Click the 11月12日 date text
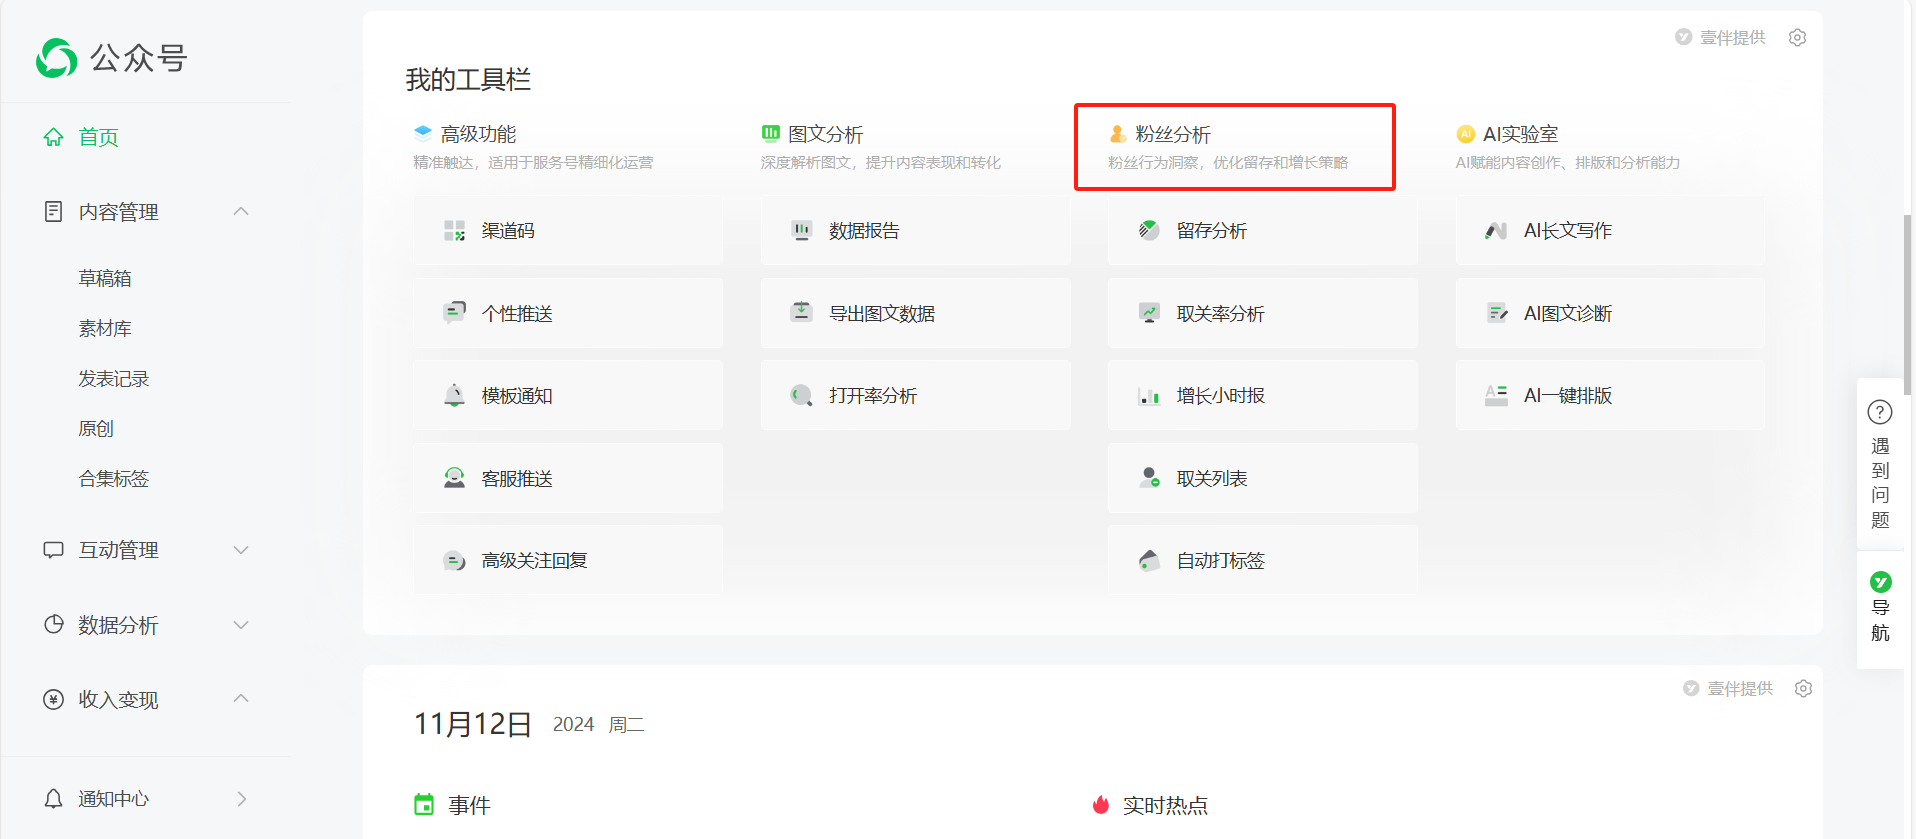 pyautogui.click(x=473, y=724)
